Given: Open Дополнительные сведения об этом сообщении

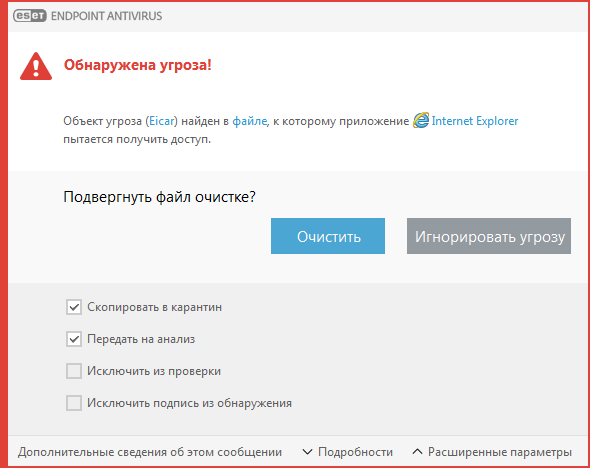Looking at the screenshot, I should [150, 452].
